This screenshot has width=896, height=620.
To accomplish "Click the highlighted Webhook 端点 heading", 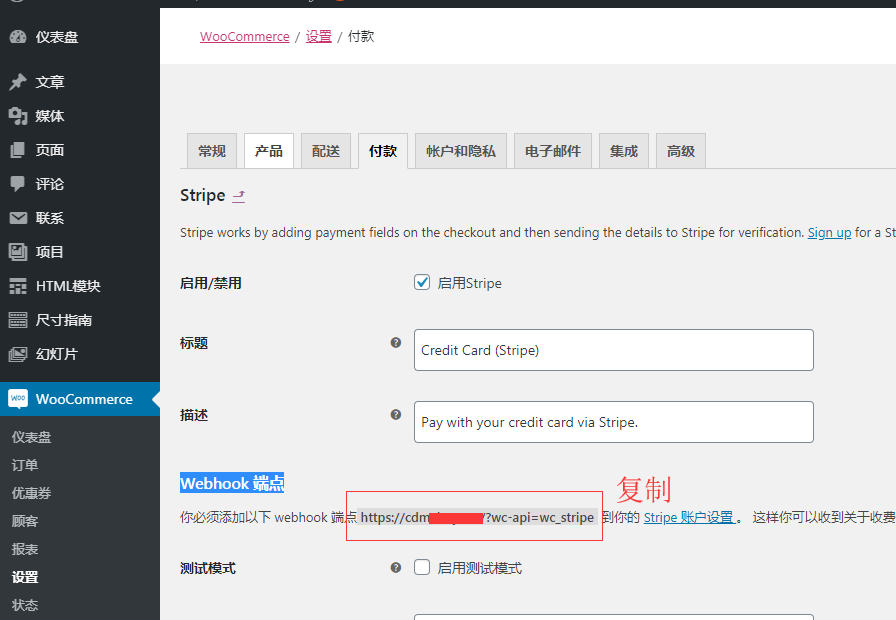I will [232, 483].
